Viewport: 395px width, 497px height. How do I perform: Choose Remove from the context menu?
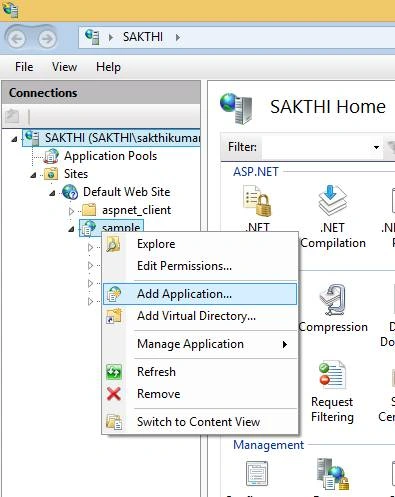pos(200,394)
